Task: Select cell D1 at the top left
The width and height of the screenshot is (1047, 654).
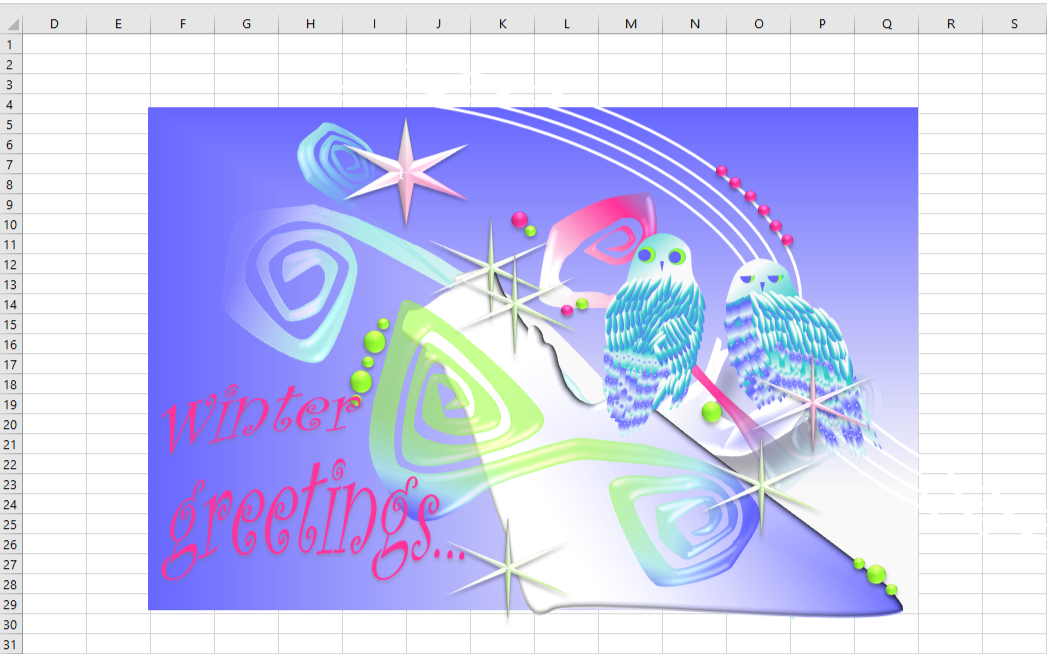Action: click(x=55, y=44)
